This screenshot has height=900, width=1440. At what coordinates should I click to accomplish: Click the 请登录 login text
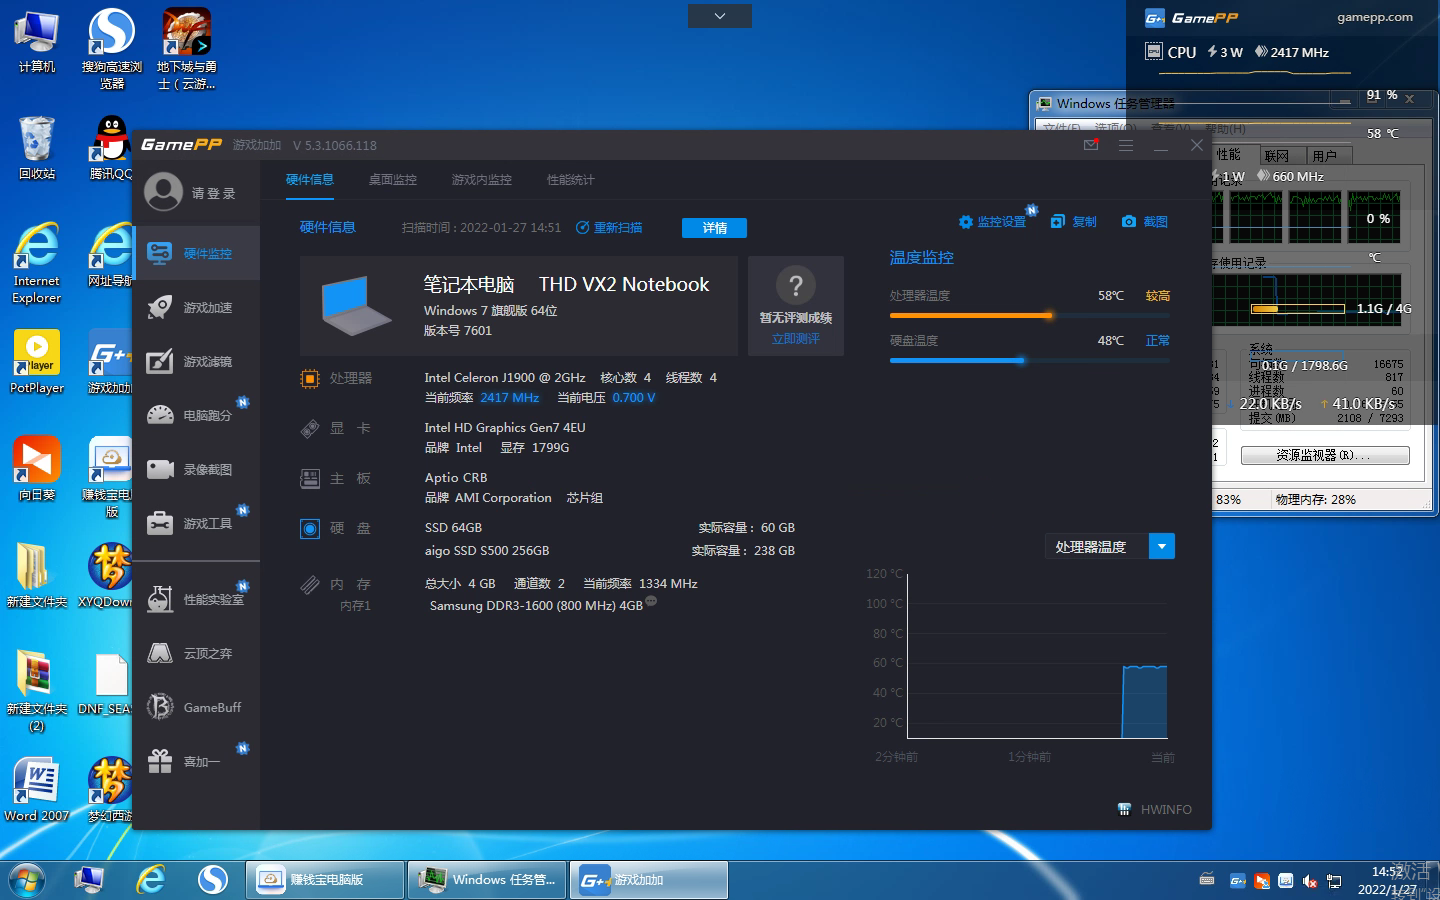pos(214,193)
